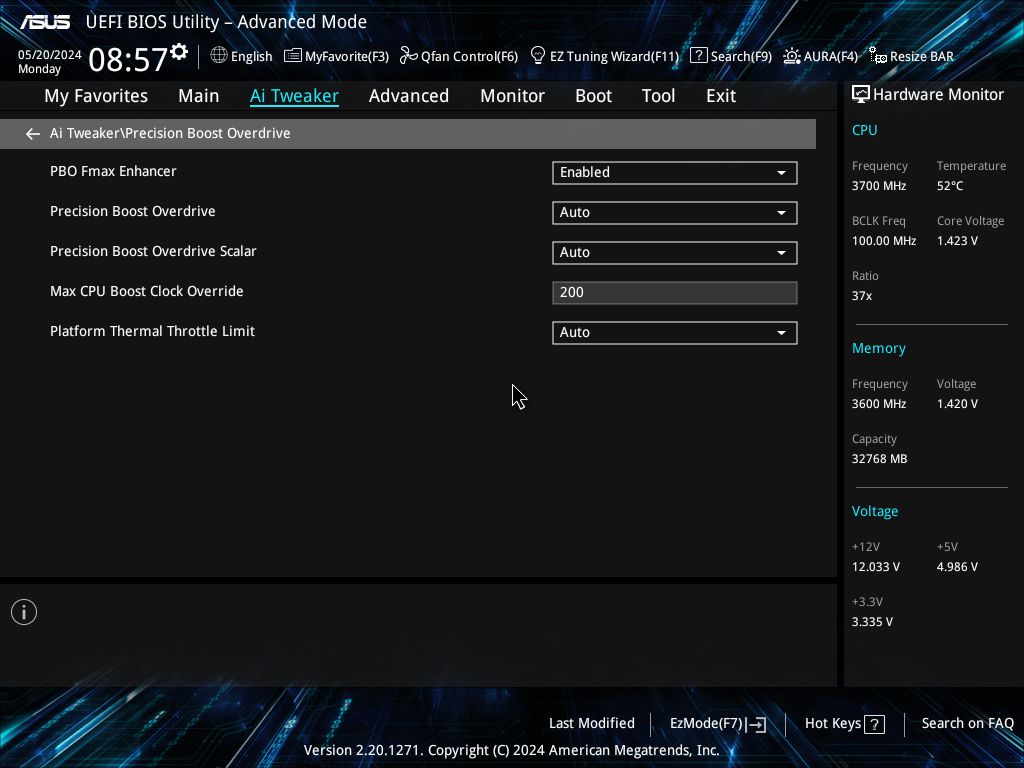Image resolution: width=1024 pixels, height=768 pixels.
Task: Click the globe language icon
Action: coord(219,56)
